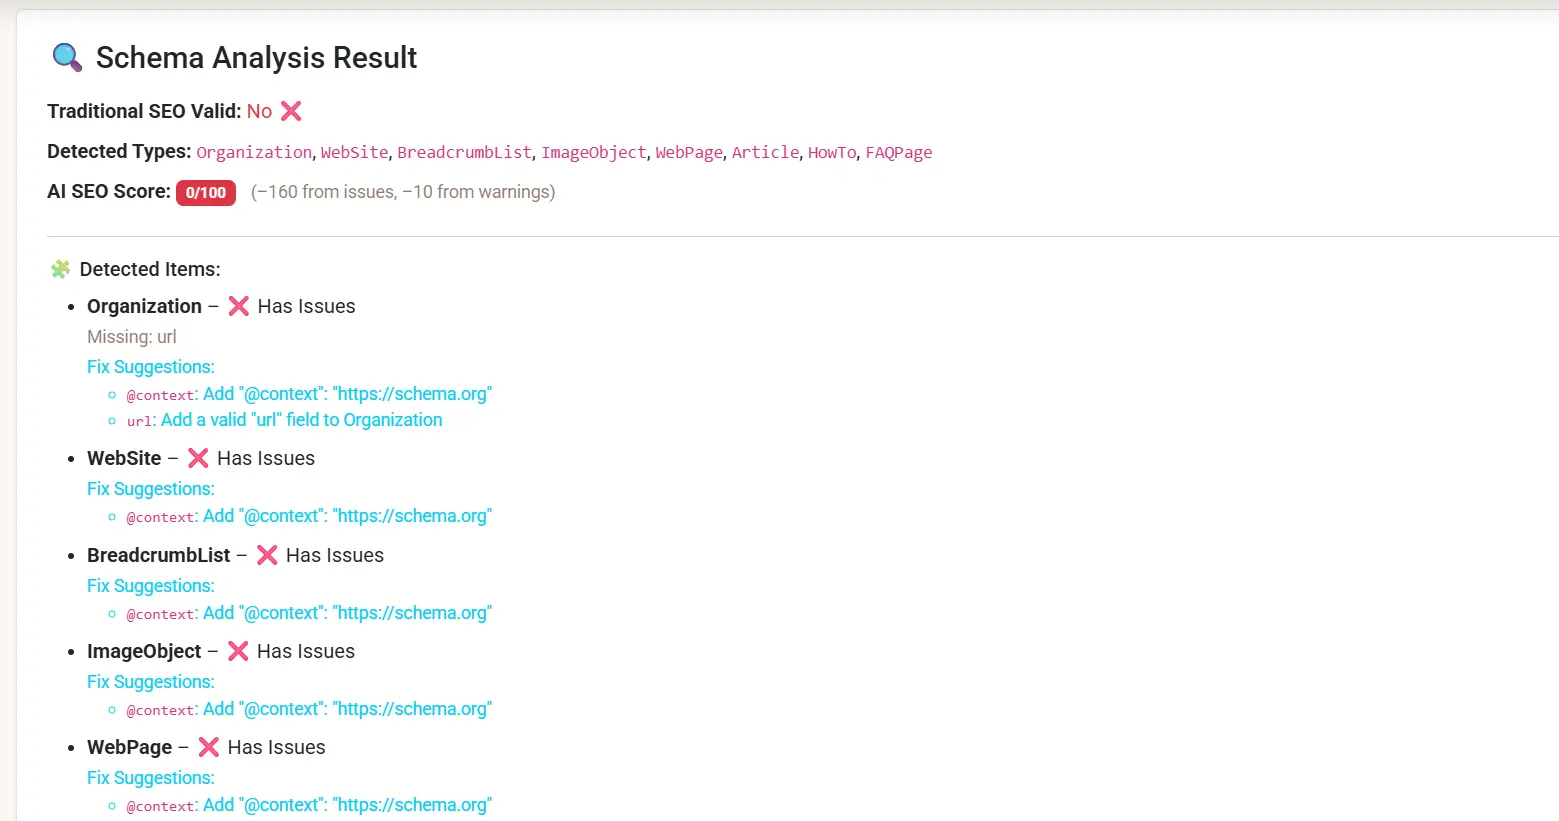The height and width of the screenshot is (821, 1559).
Task: Click 'Has Issues' status beside WebSite
Action: [x=266, y=458]
